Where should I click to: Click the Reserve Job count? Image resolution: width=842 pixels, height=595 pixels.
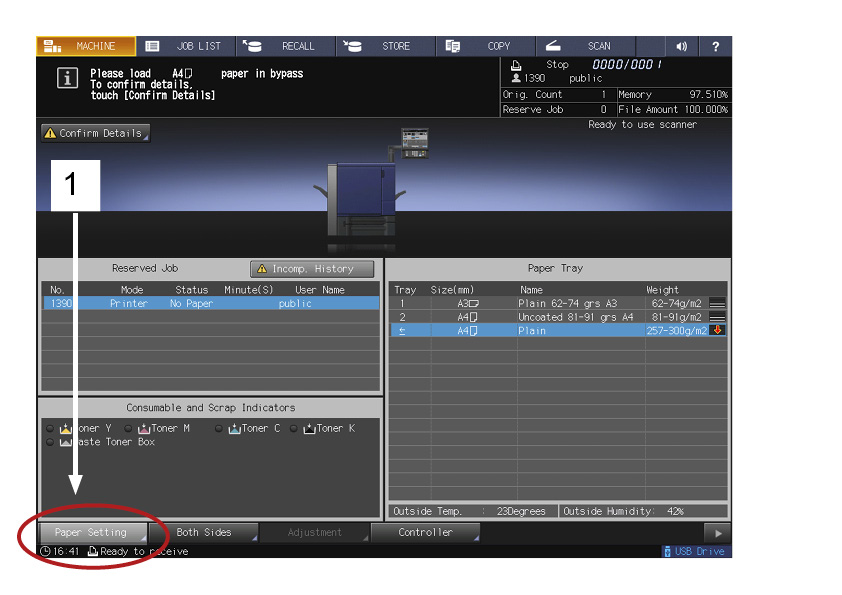pyautogui.click(x=604, y=110)
